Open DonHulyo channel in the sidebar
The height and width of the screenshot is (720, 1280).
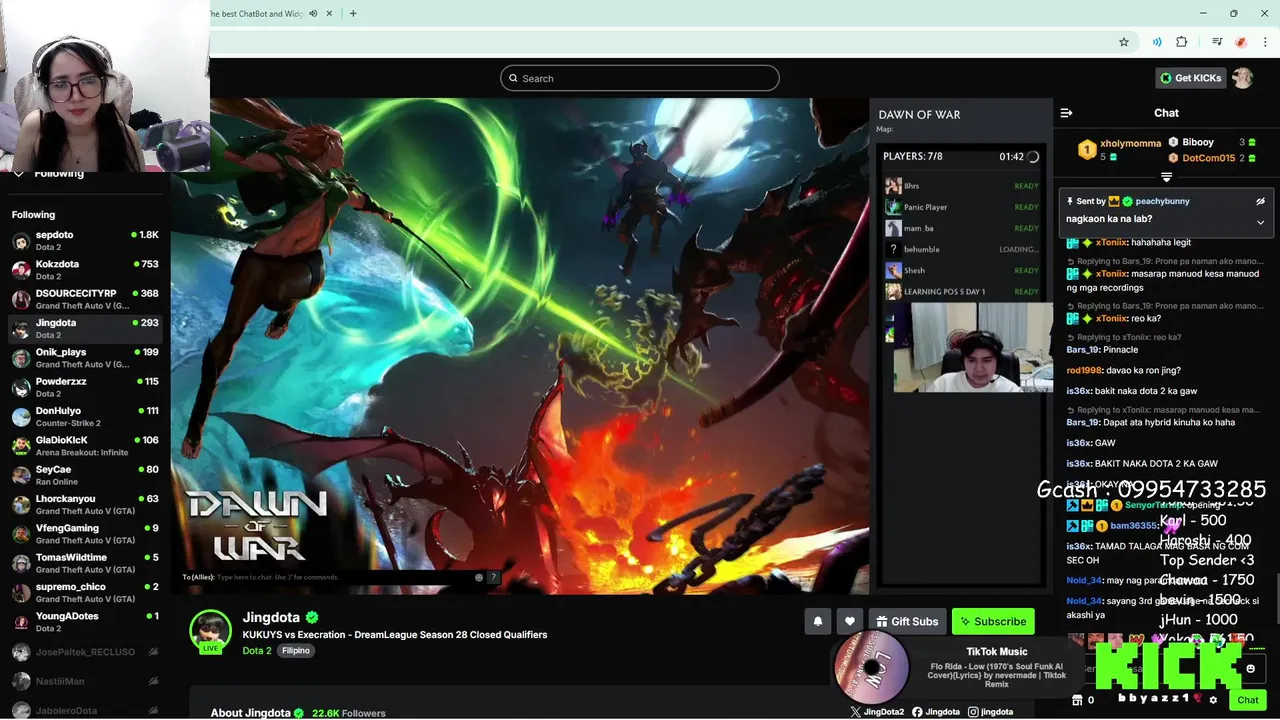pos(86,416)
